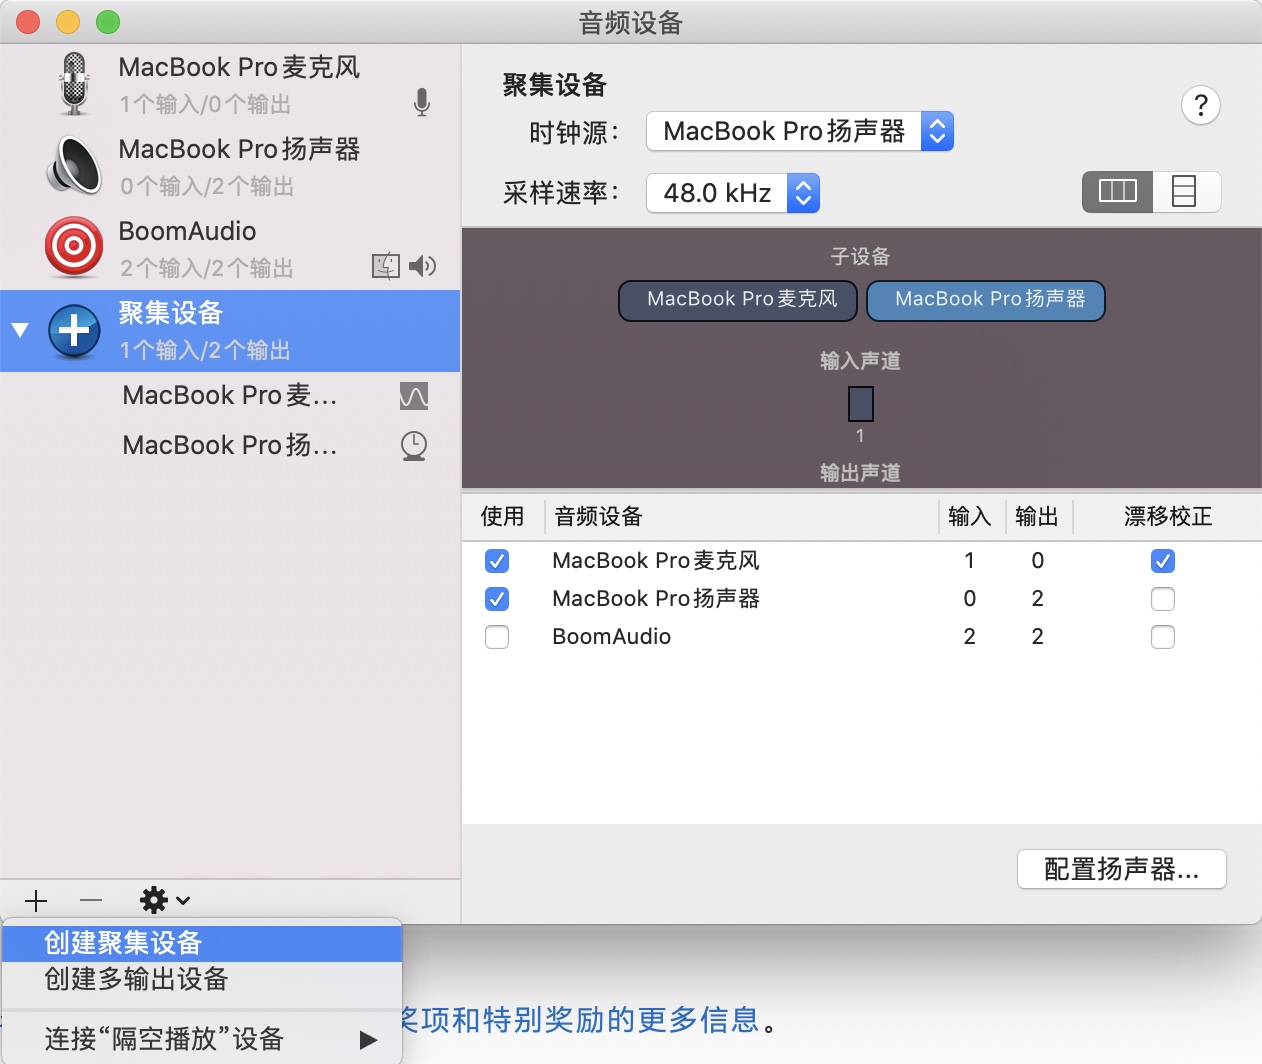Screen dimensions: 1262x1064
Task: Click the drift correction waveform icon
Action: point(414,396)
